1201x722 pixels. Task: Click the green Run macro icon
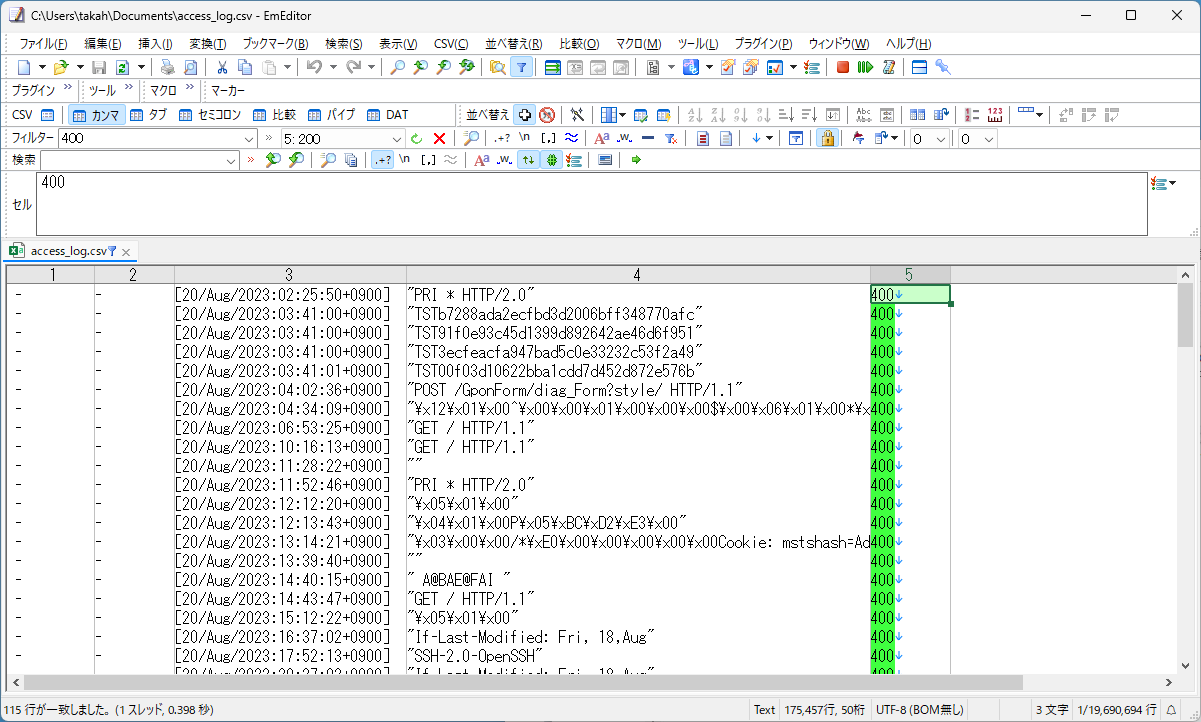pyautogui.click(x=865, y=67)
